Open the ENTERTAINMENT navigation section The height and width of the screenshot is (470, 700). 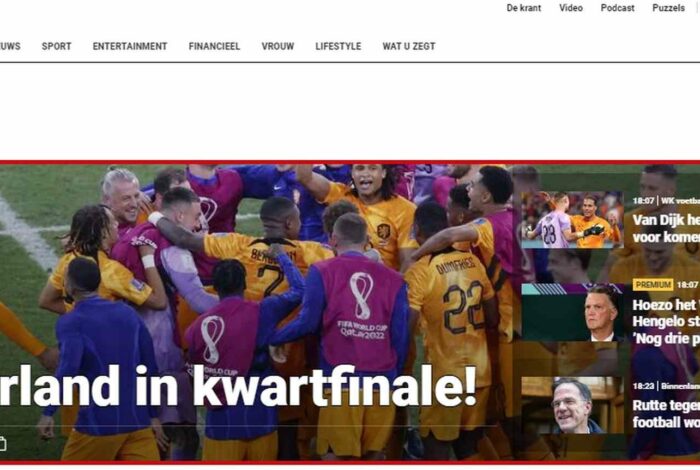pyautogui.click(x=130, y=46)
